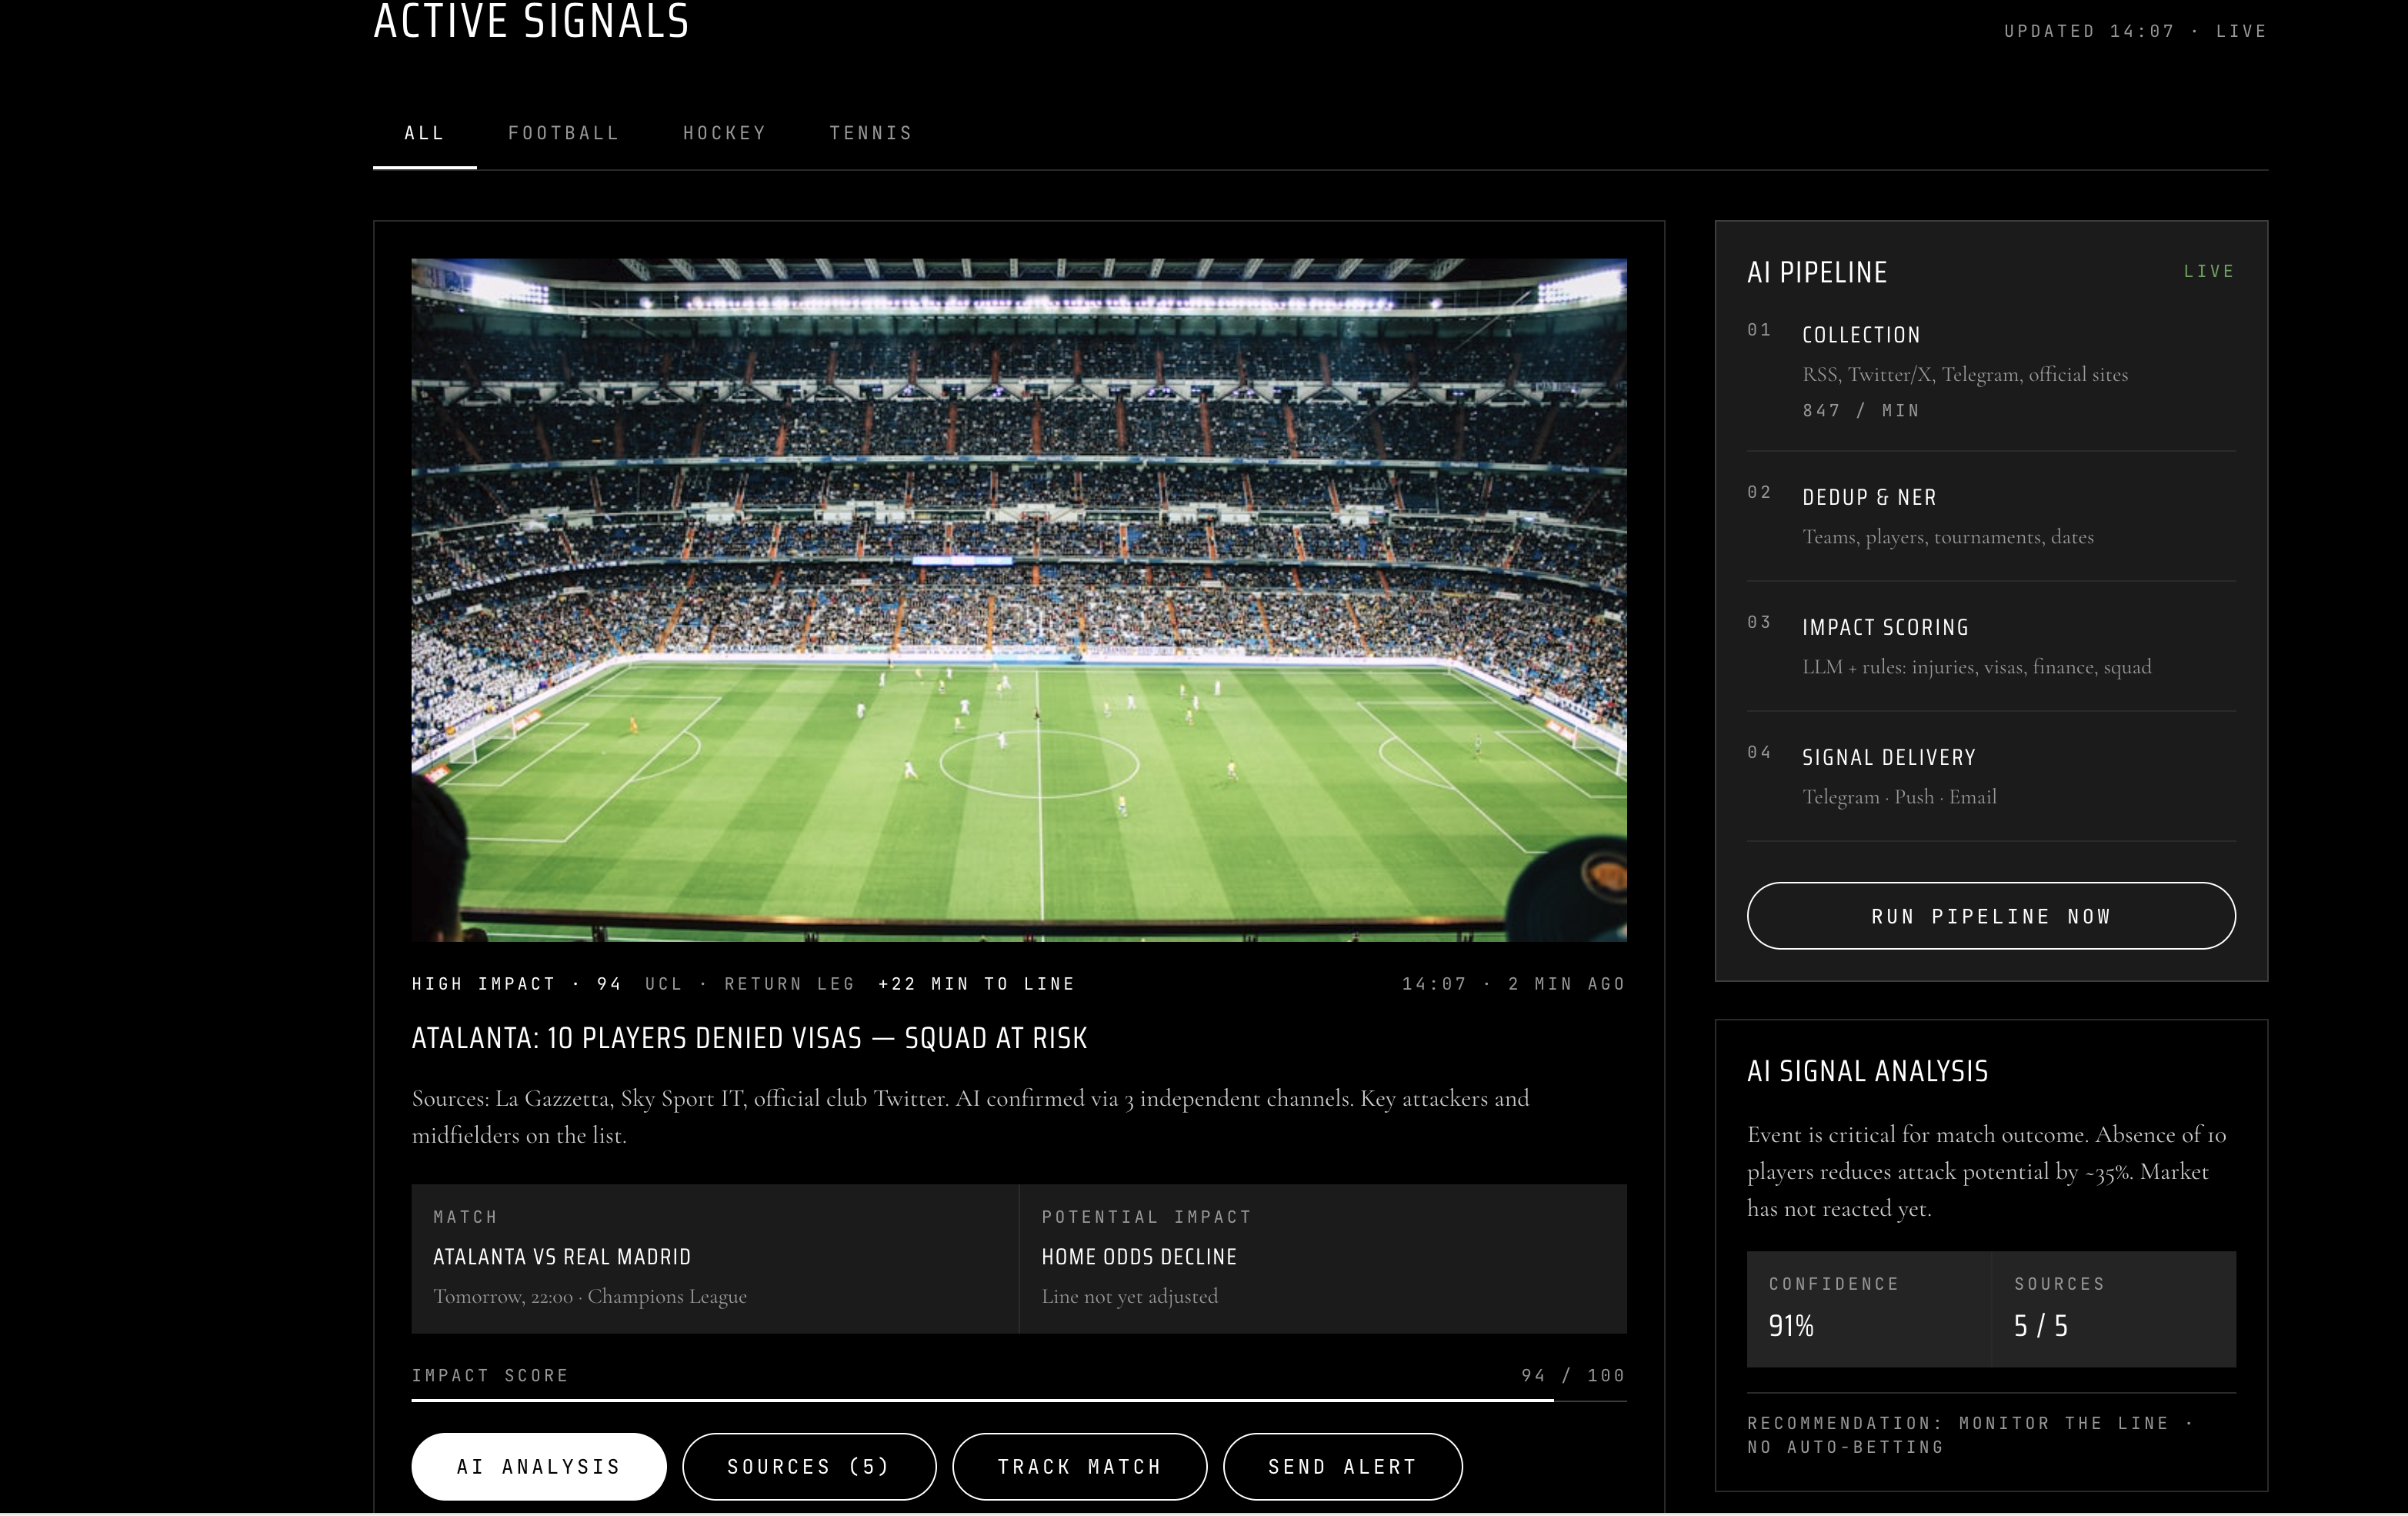Click the Atalanta visa headline

coord(749,1038)
